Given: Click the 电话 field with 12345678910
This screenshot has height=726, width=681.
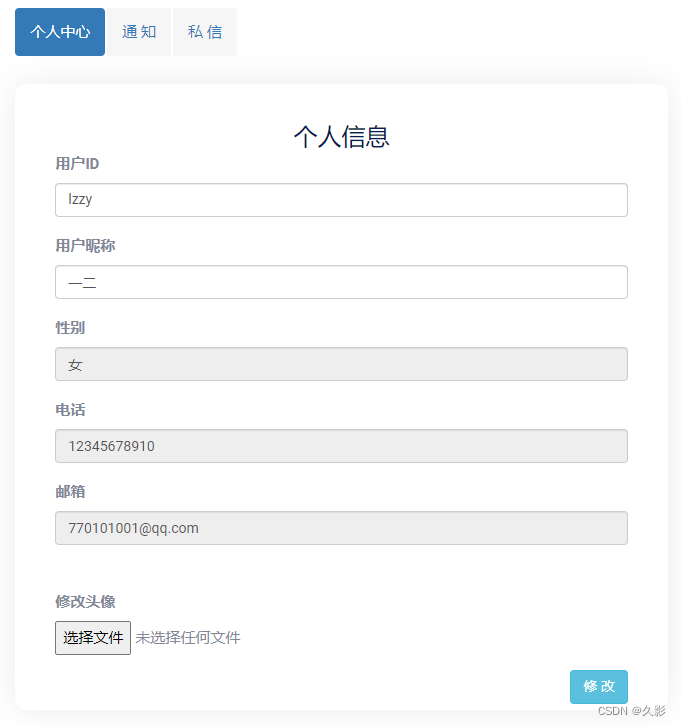Looking at the screenshot, I should 341,446.
